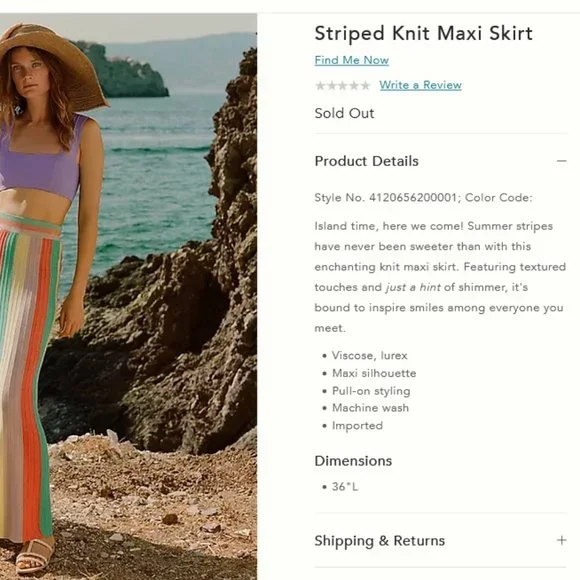Click the Product Details section header
Viewport: 580px width, 580px height.
click(367, 161)
